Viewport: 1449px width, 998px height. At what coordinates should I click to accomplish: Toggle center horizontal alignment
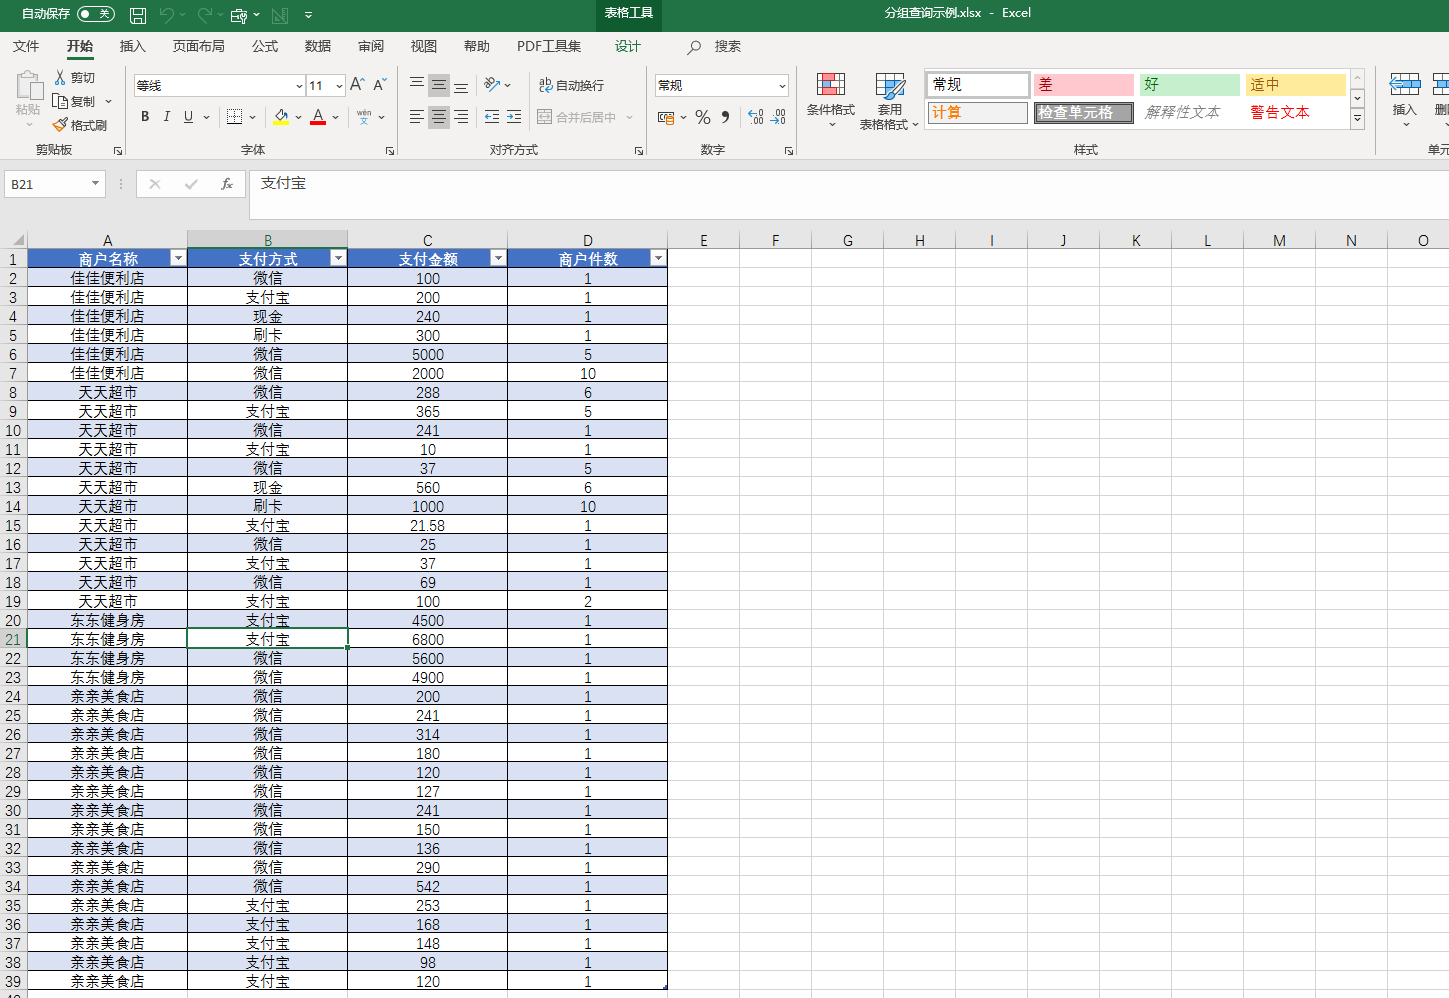pyautogui.click(x=439, y=117)
